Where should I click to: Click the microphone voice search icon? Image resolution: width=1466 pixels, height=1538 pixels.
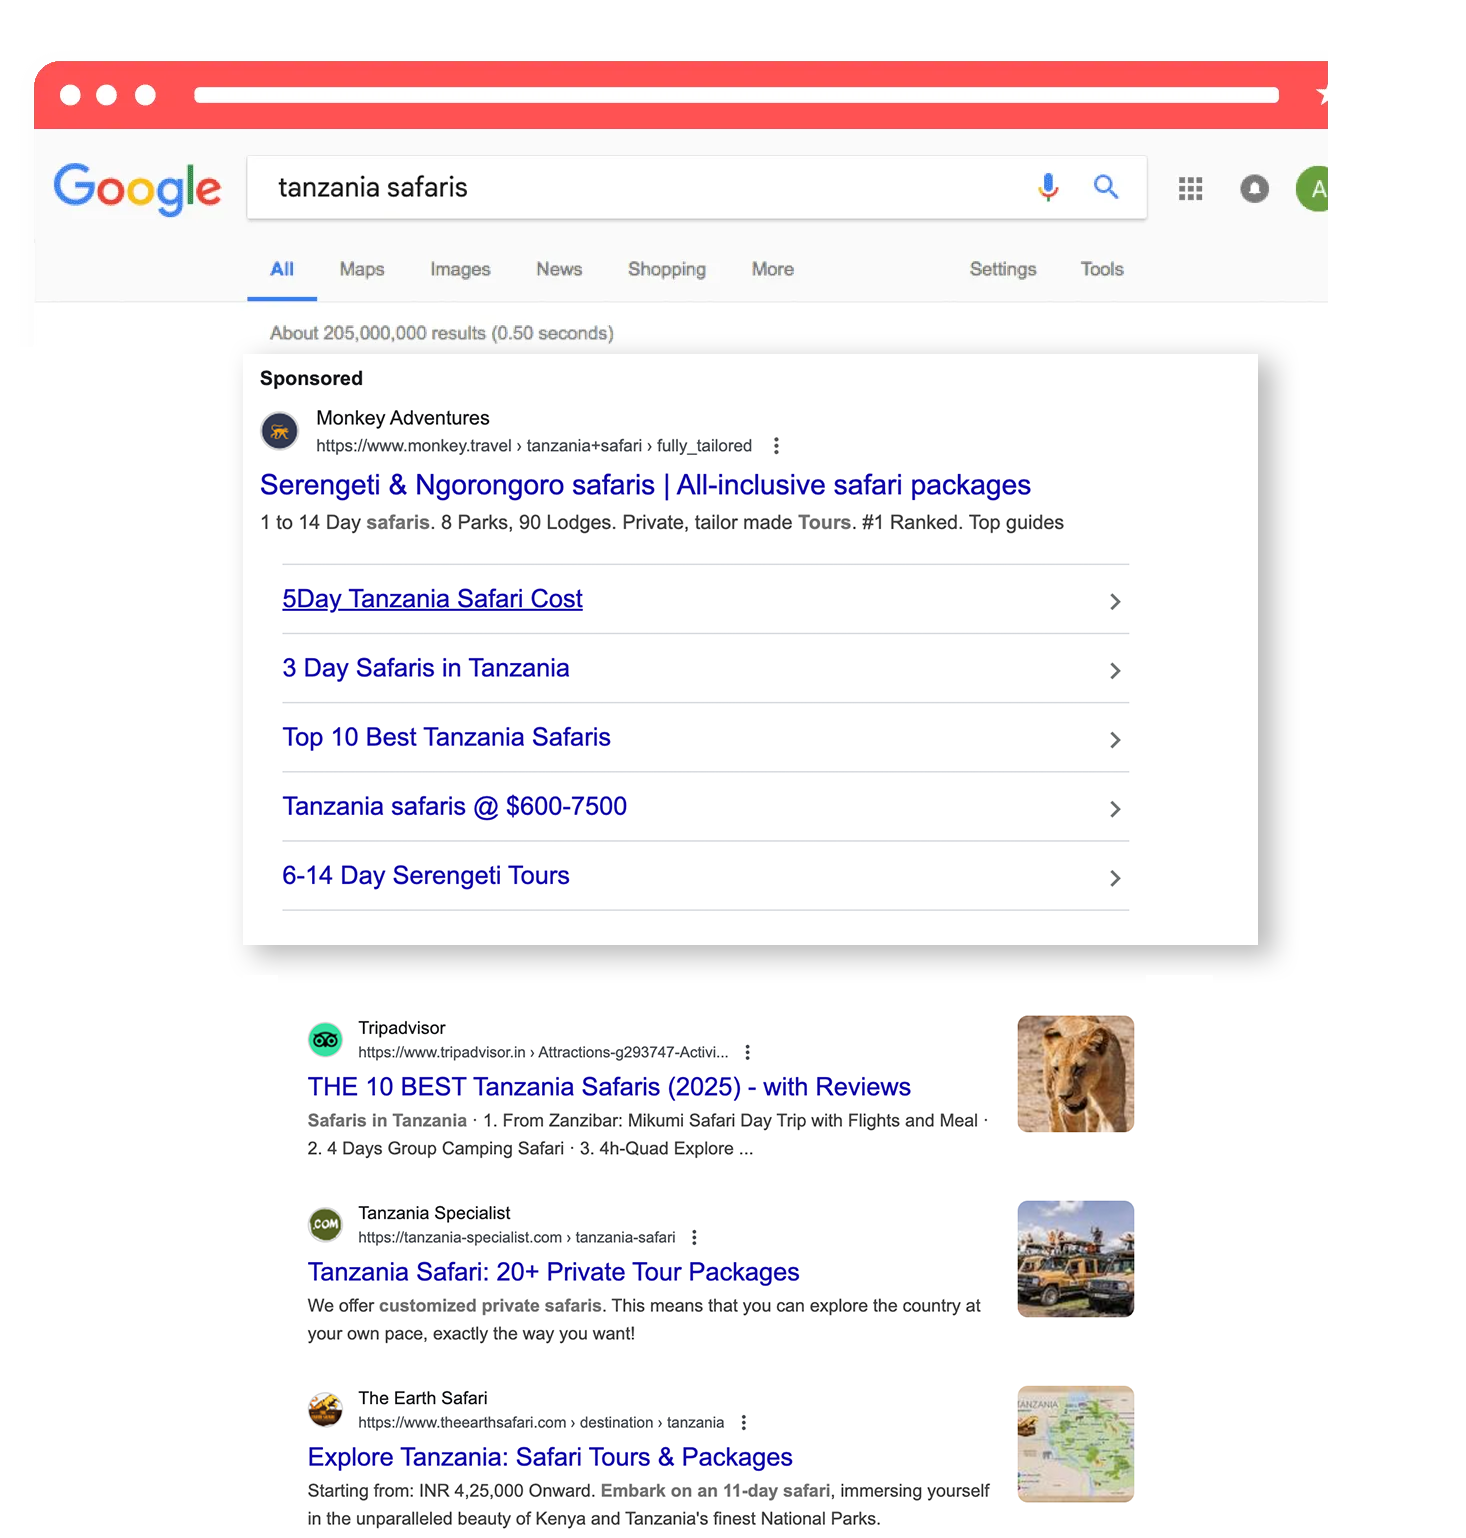click(1047, 187)
